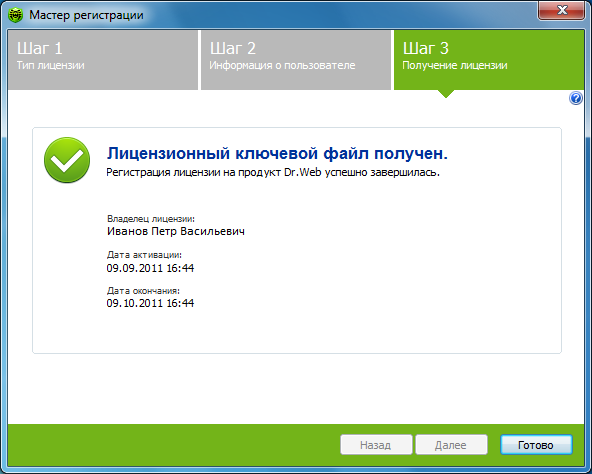Click the Владелец лицензии label
Viewport: 592px width, 474px height.
click(151, 219)
